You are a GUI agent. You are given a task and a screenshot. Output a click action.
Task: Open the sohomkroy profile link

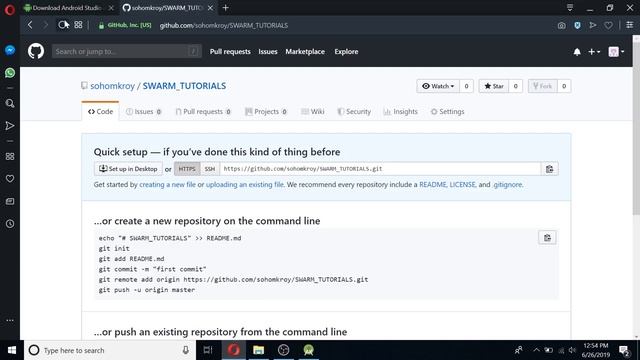pos(112,86)
